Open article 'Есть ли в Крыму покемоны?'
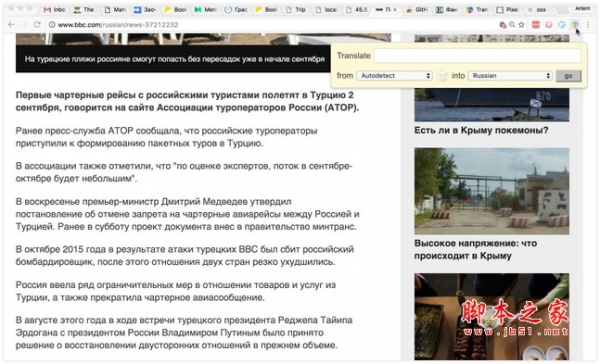This screenshot has height=364, width=600. point(481,130)
